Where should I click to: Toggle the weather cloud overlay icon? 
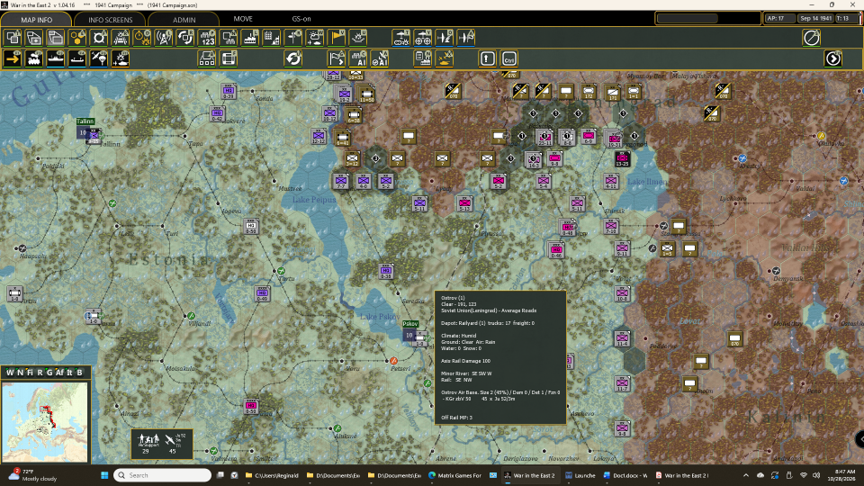tap(315, 37)
